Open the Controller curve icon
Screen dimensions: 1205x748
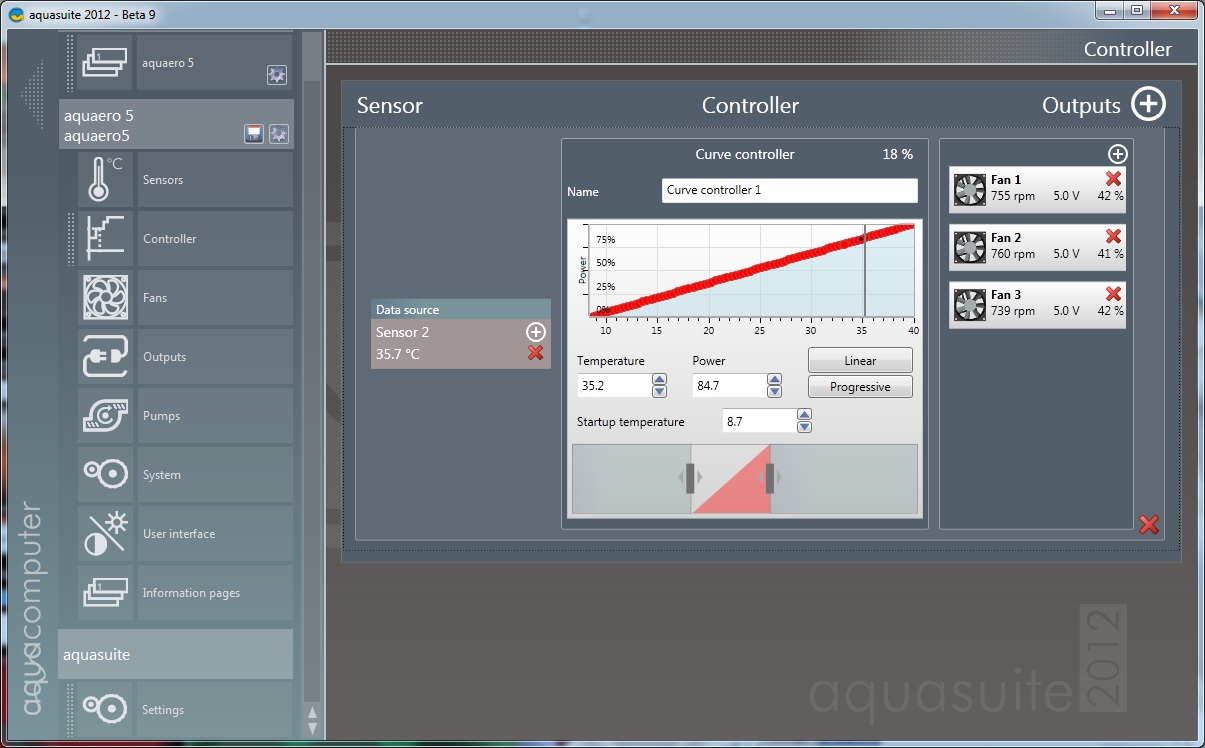point(105,239)
